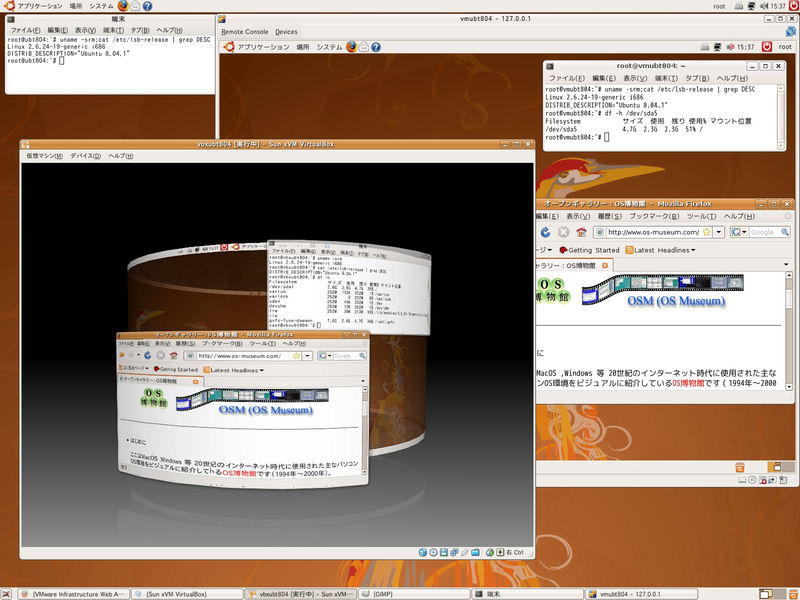Click floppy indicator in VirtualBox status bar

pyautogui.click(x=444, y=552)
